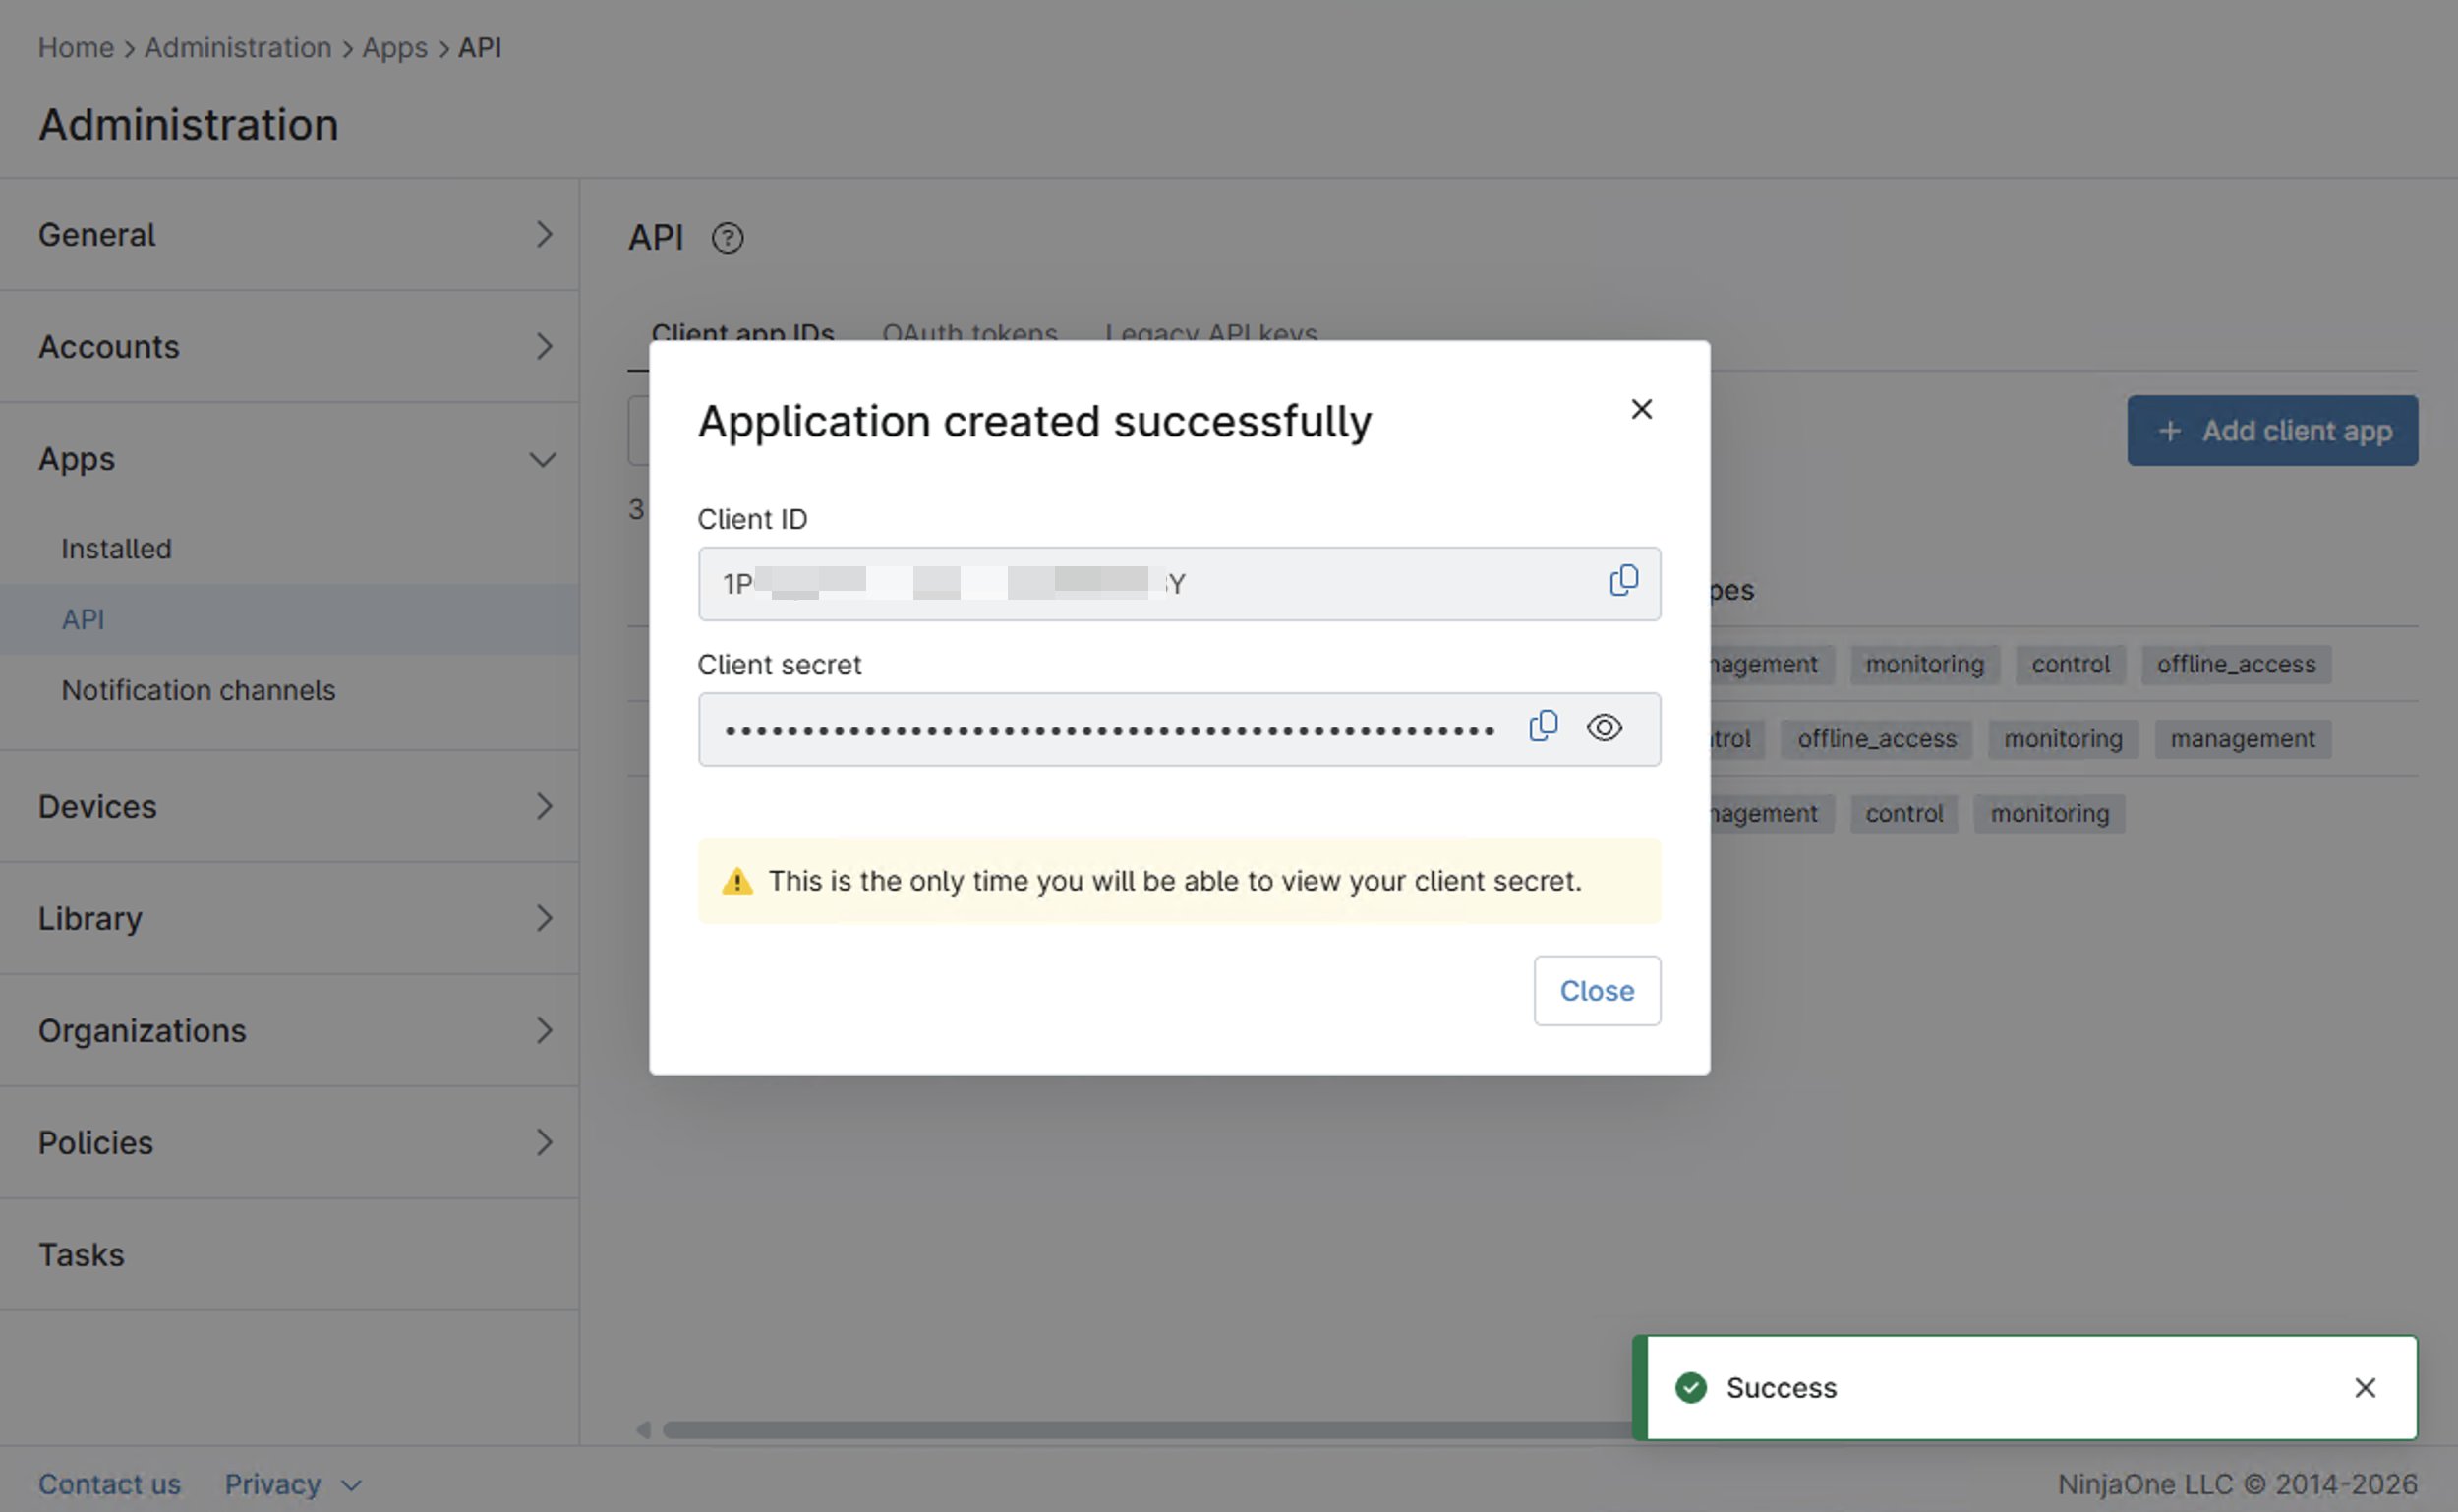Reveal the client secret with eye icon
The image size is (2458, 1512).
pos(1604,727)
